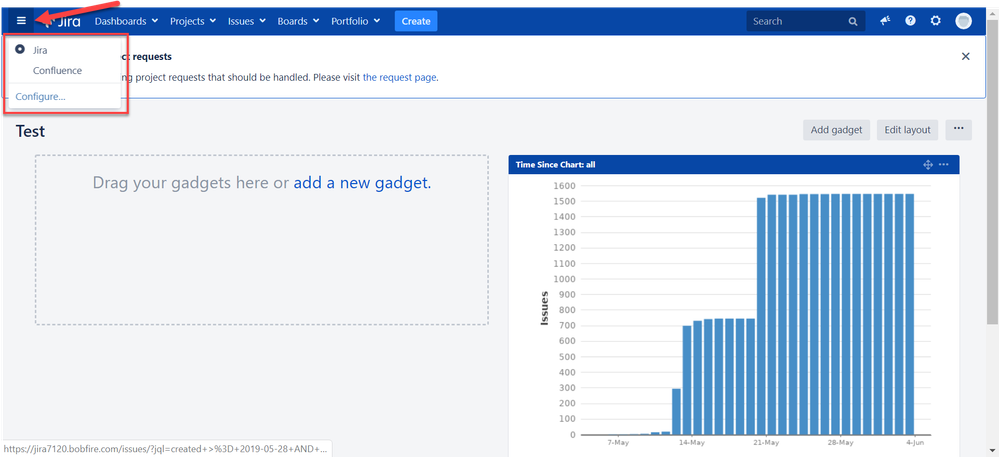Screen dimensions: 999x457
Task: Click the Issues axis label
Action: click(545, 309)
